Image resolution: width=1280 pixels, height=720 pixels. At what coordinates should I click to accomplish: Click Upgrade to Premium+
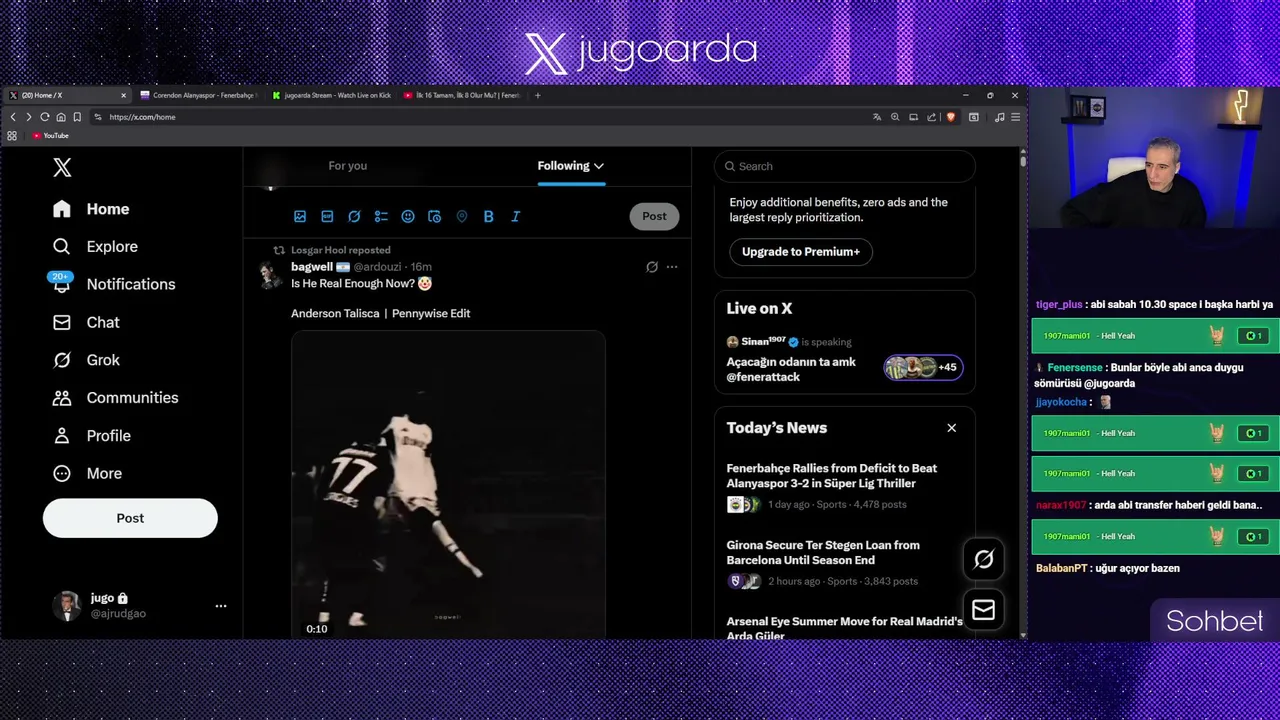point(801,252)
